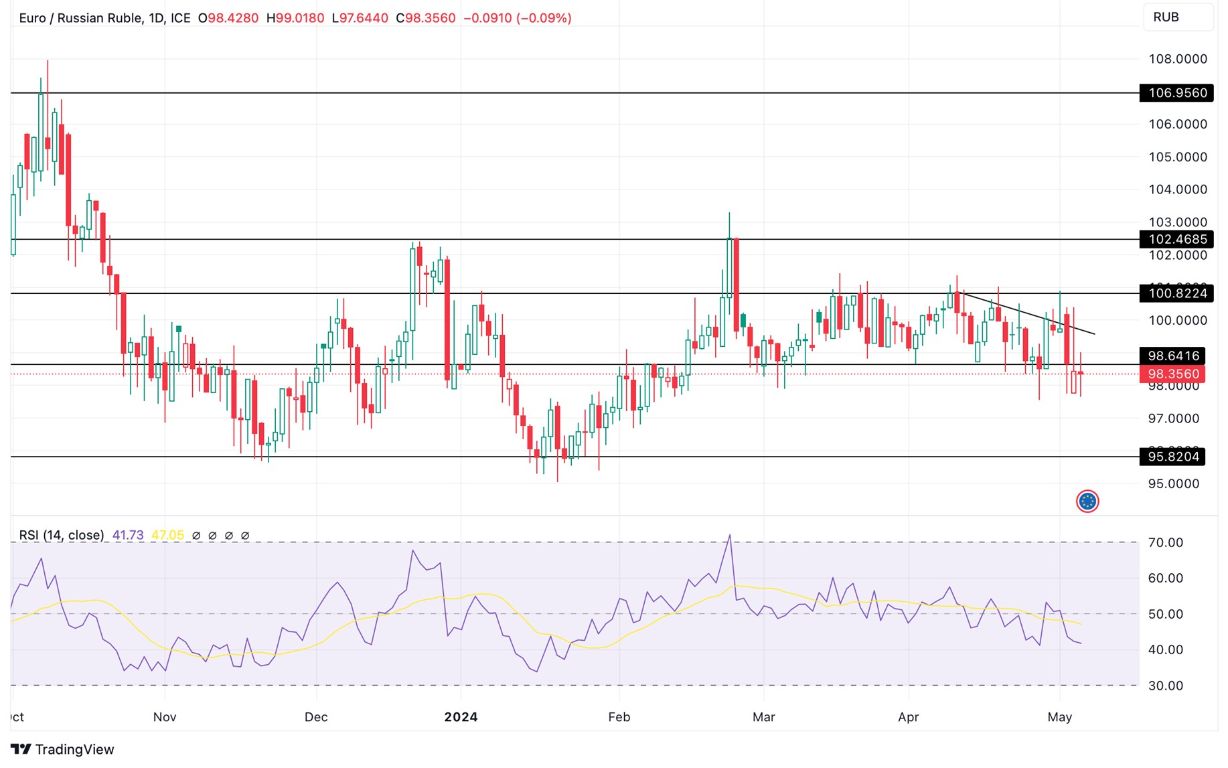Viewport: 1228px width, 768px height.
Task: Select the 106.9560 horizontal line price label
Action: 1178,92
